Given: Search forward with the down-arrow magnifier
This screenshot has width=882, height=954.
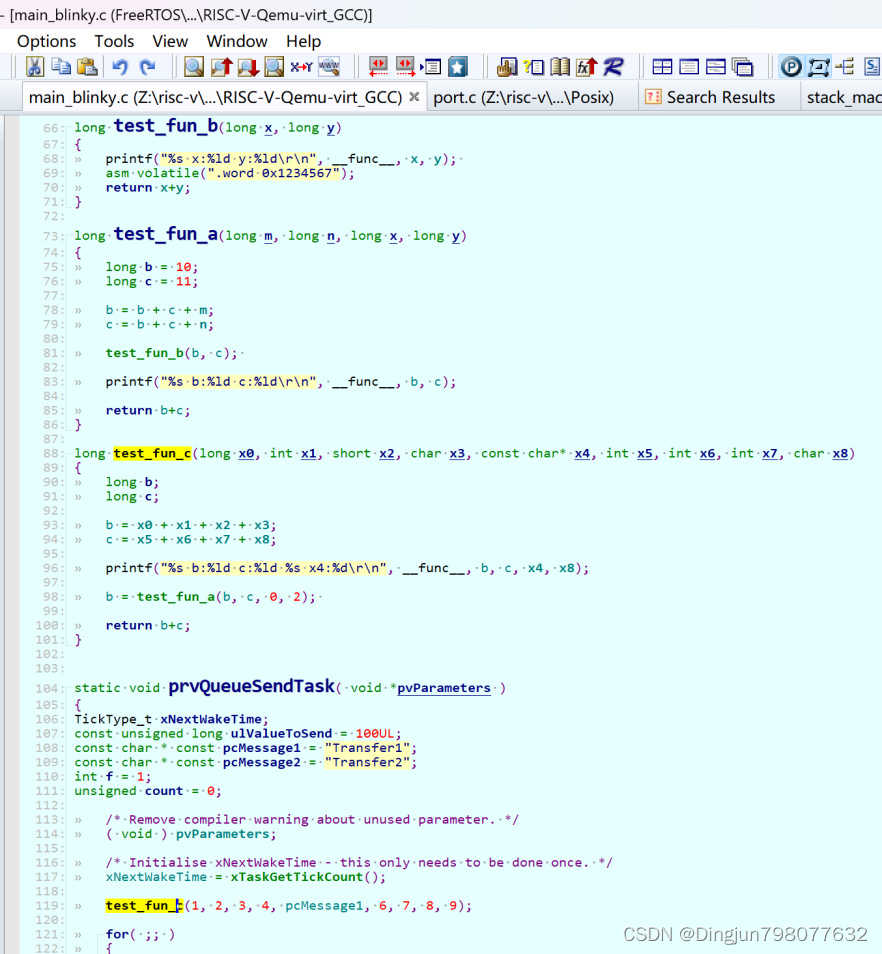Looking at the screenshot, I should (x=248, y=66).
